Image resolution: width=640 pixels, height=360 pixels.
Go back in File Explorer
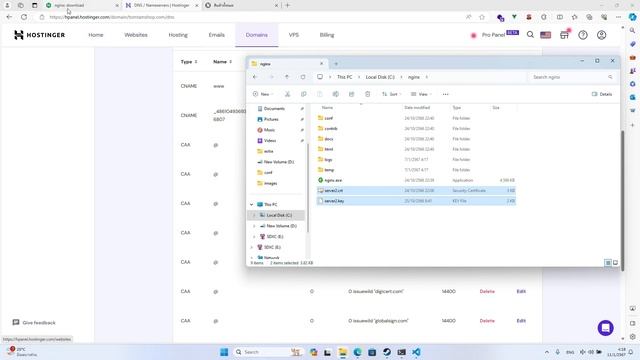tap(255, 77)
